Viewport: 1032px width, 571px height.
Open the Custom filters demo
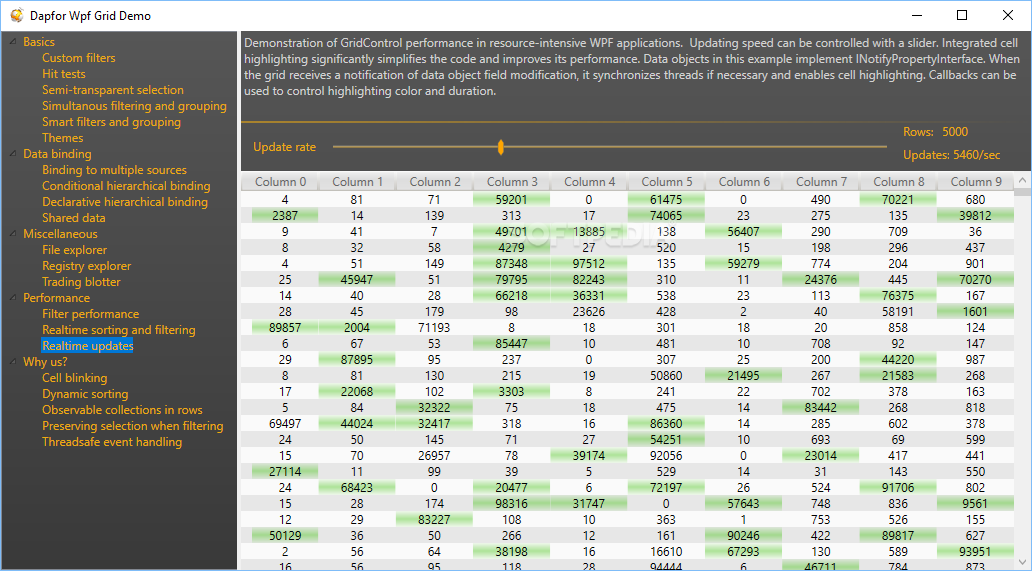78,58
